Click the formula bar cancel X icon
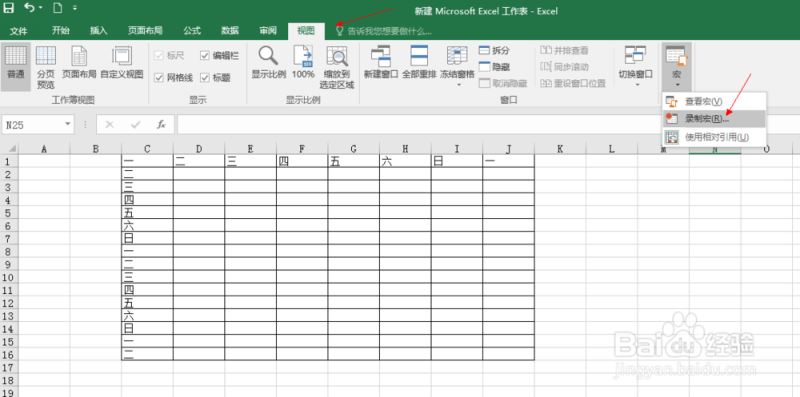 (x=110, y=125)
